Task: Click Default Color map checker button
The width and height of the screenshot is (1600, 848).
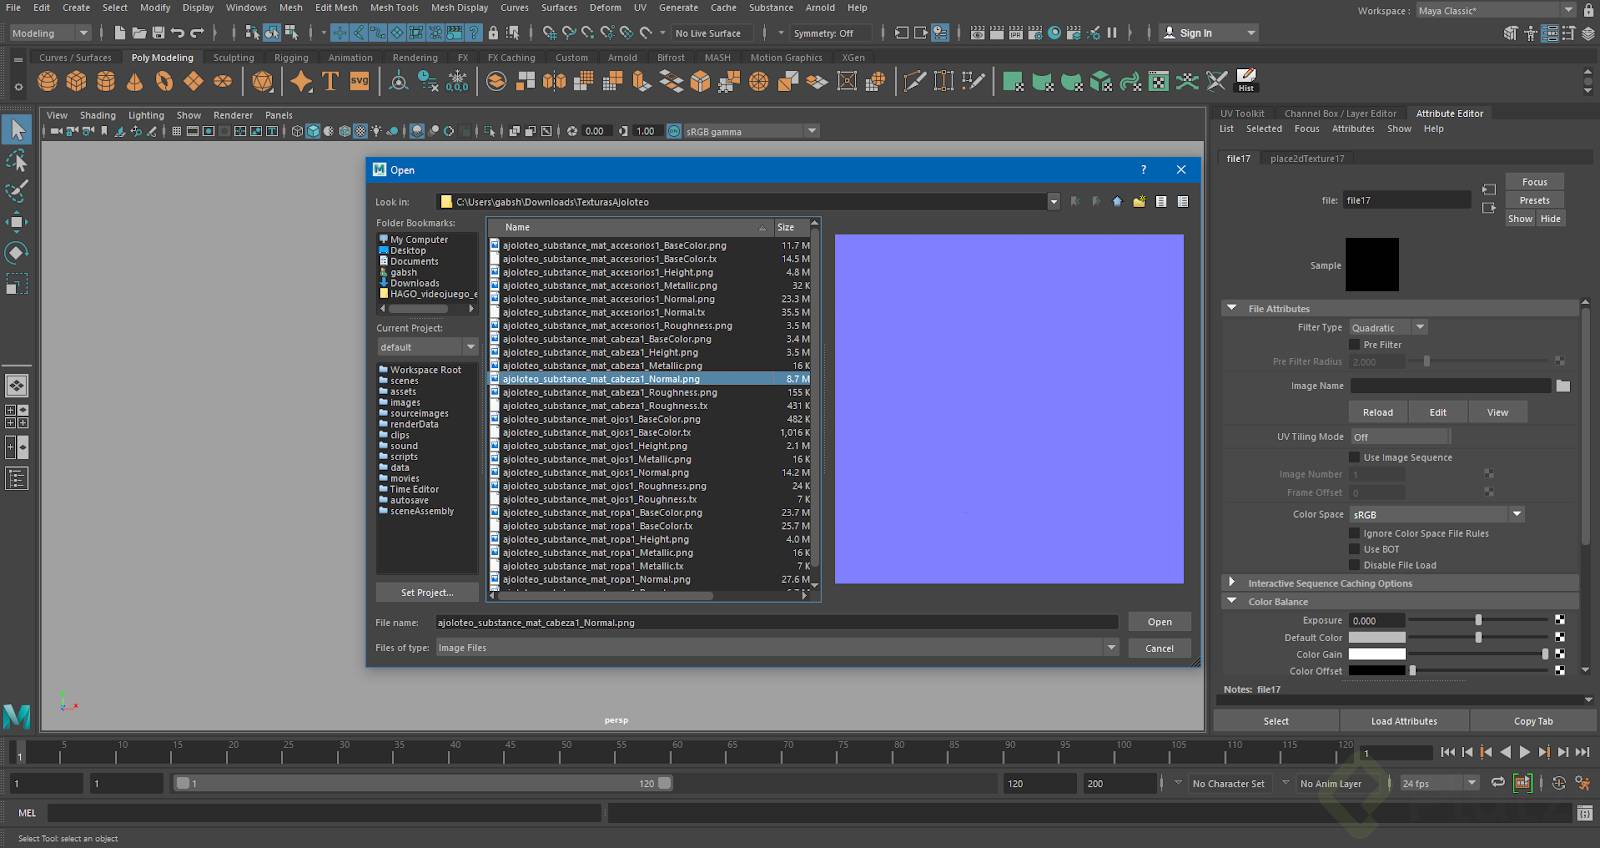Action: (1560, 637)
